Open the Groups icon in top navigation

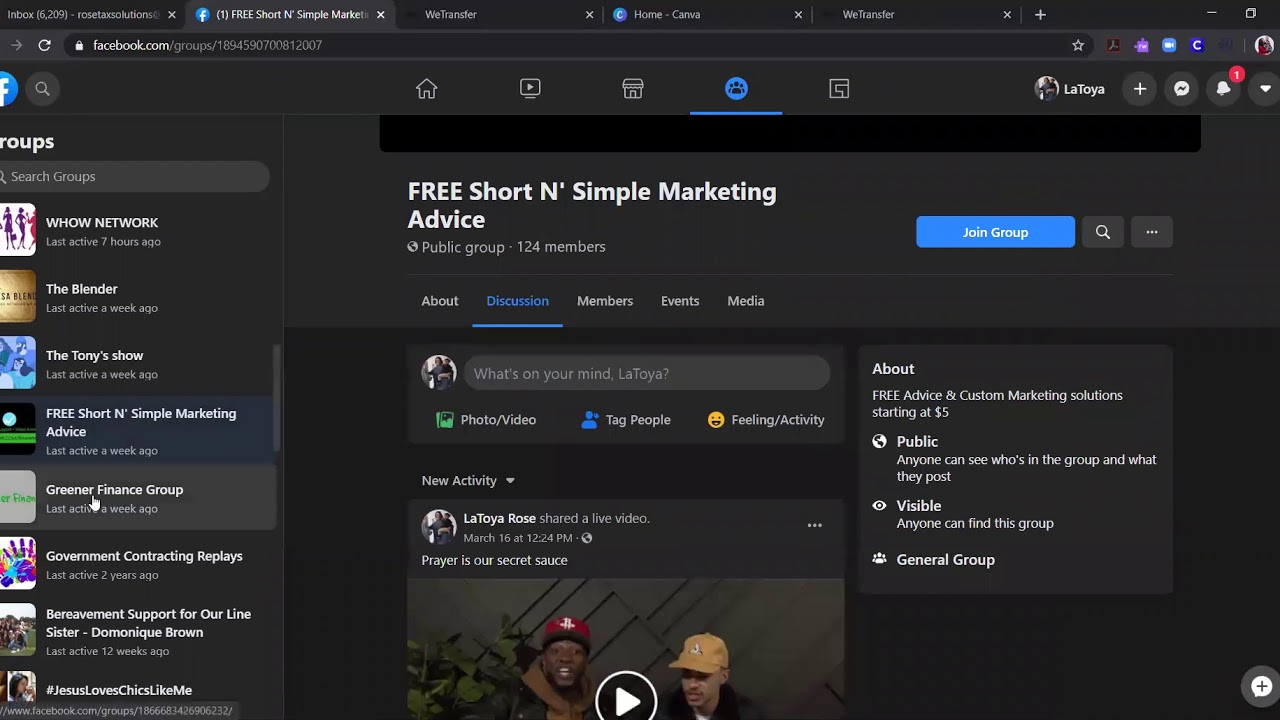pos(736,89)
